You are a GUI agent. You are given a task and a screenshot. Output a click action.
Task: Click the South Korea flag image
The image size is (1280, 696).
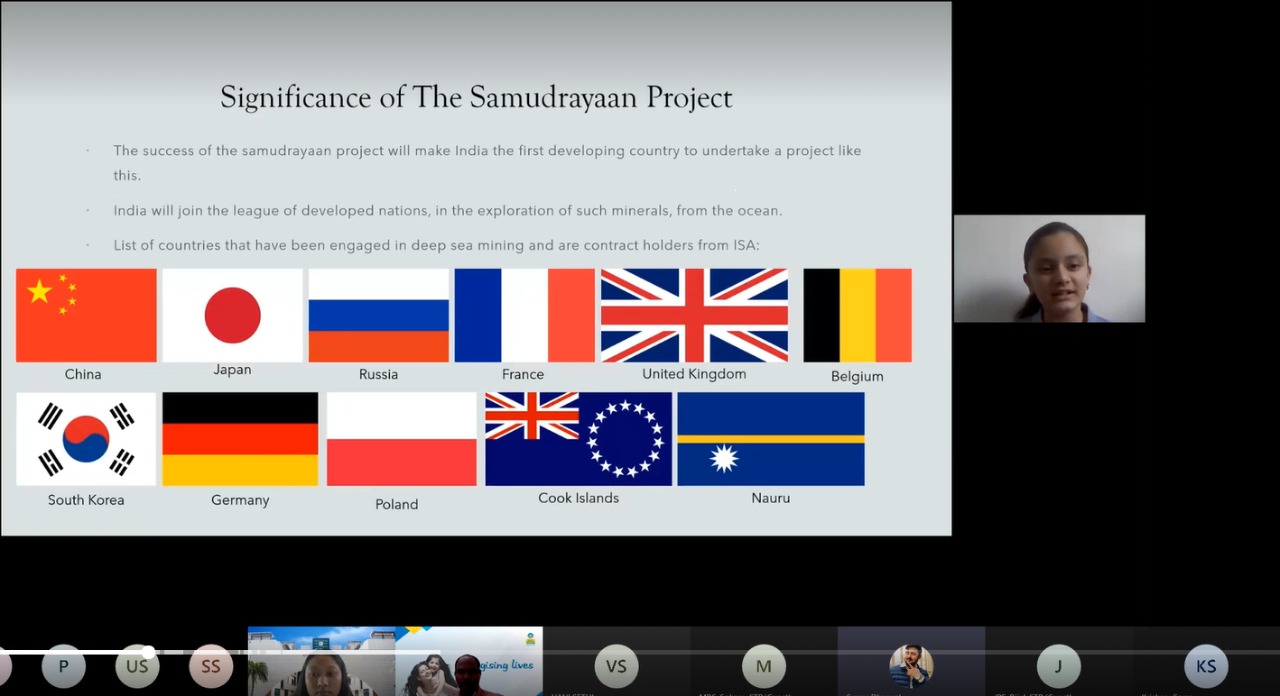coord(86,439)
